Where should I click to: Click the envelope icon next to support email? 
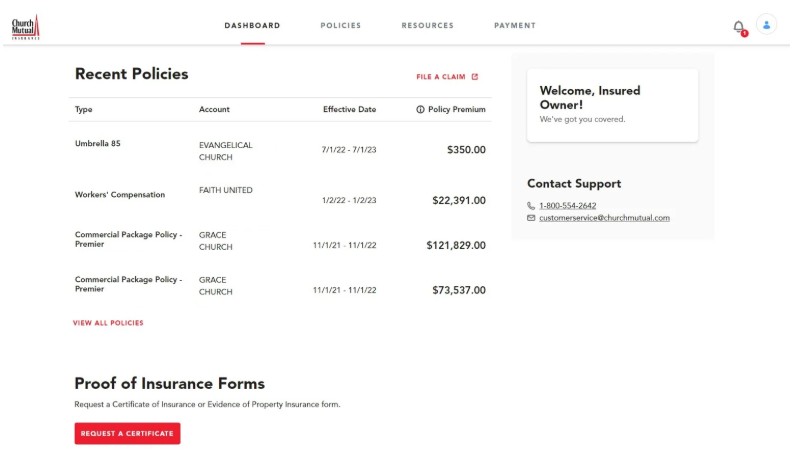(531, 218)
